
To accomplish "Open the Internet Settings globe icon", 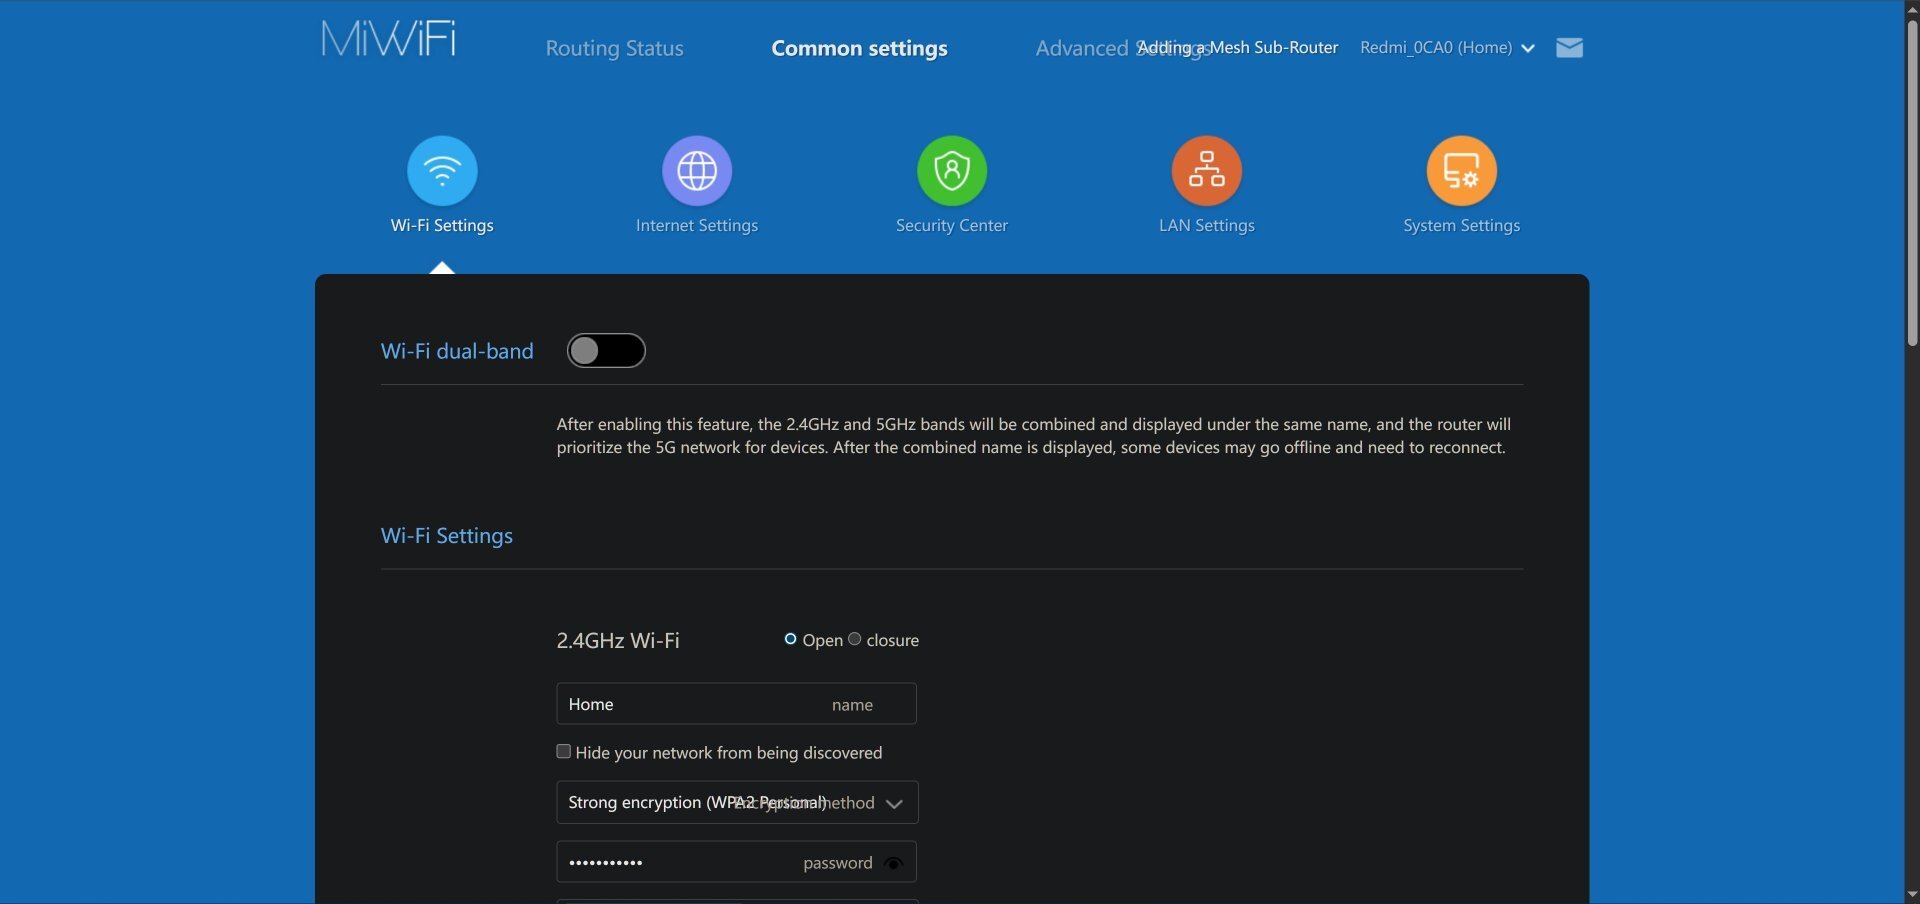I will tap(697, 171).
